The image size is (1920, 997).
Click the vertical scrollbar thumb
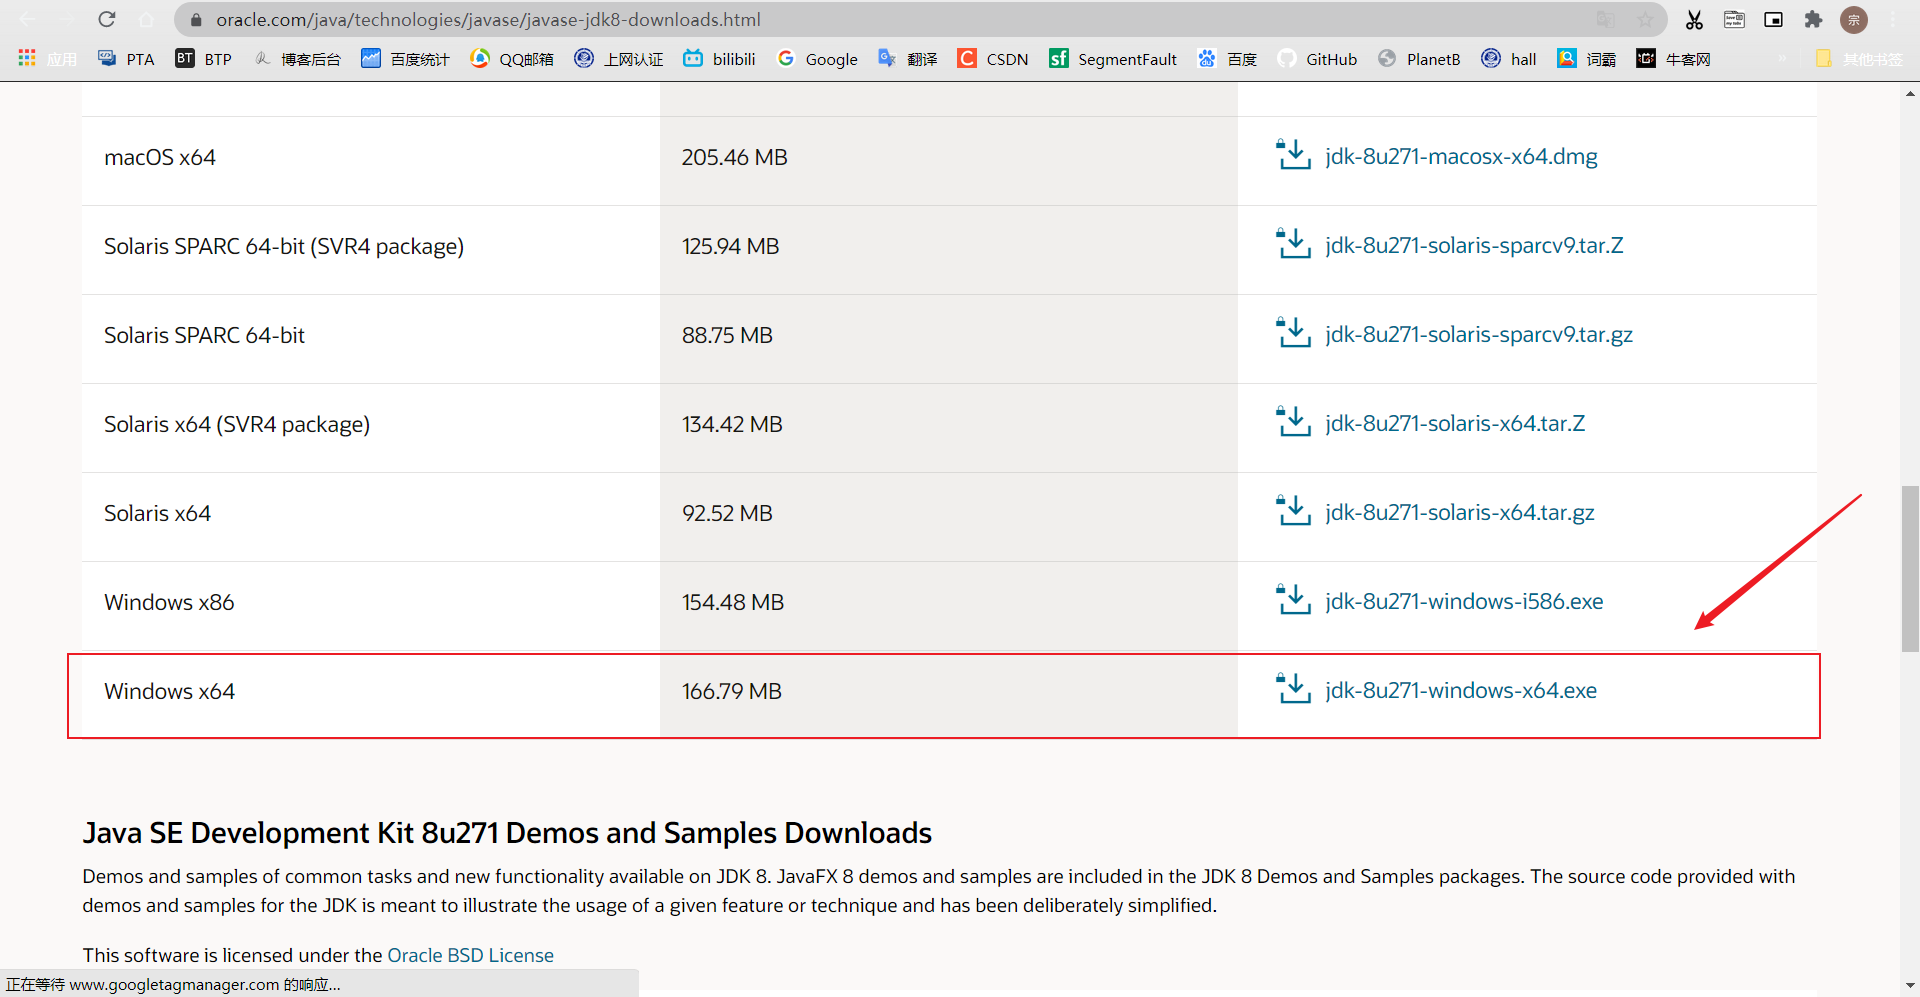pyautogui.click(x=1910, y=568)
